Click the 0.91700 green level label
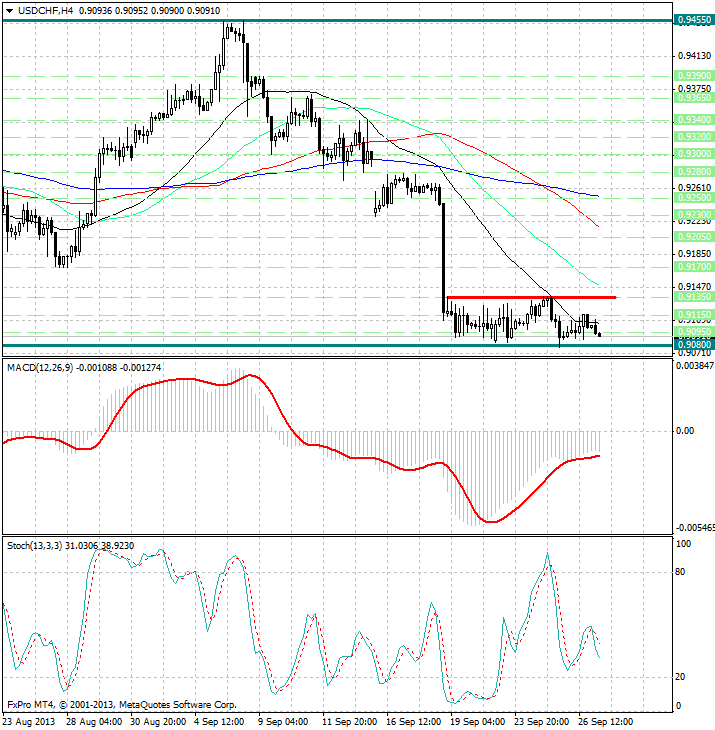 [x=694, y=267]
